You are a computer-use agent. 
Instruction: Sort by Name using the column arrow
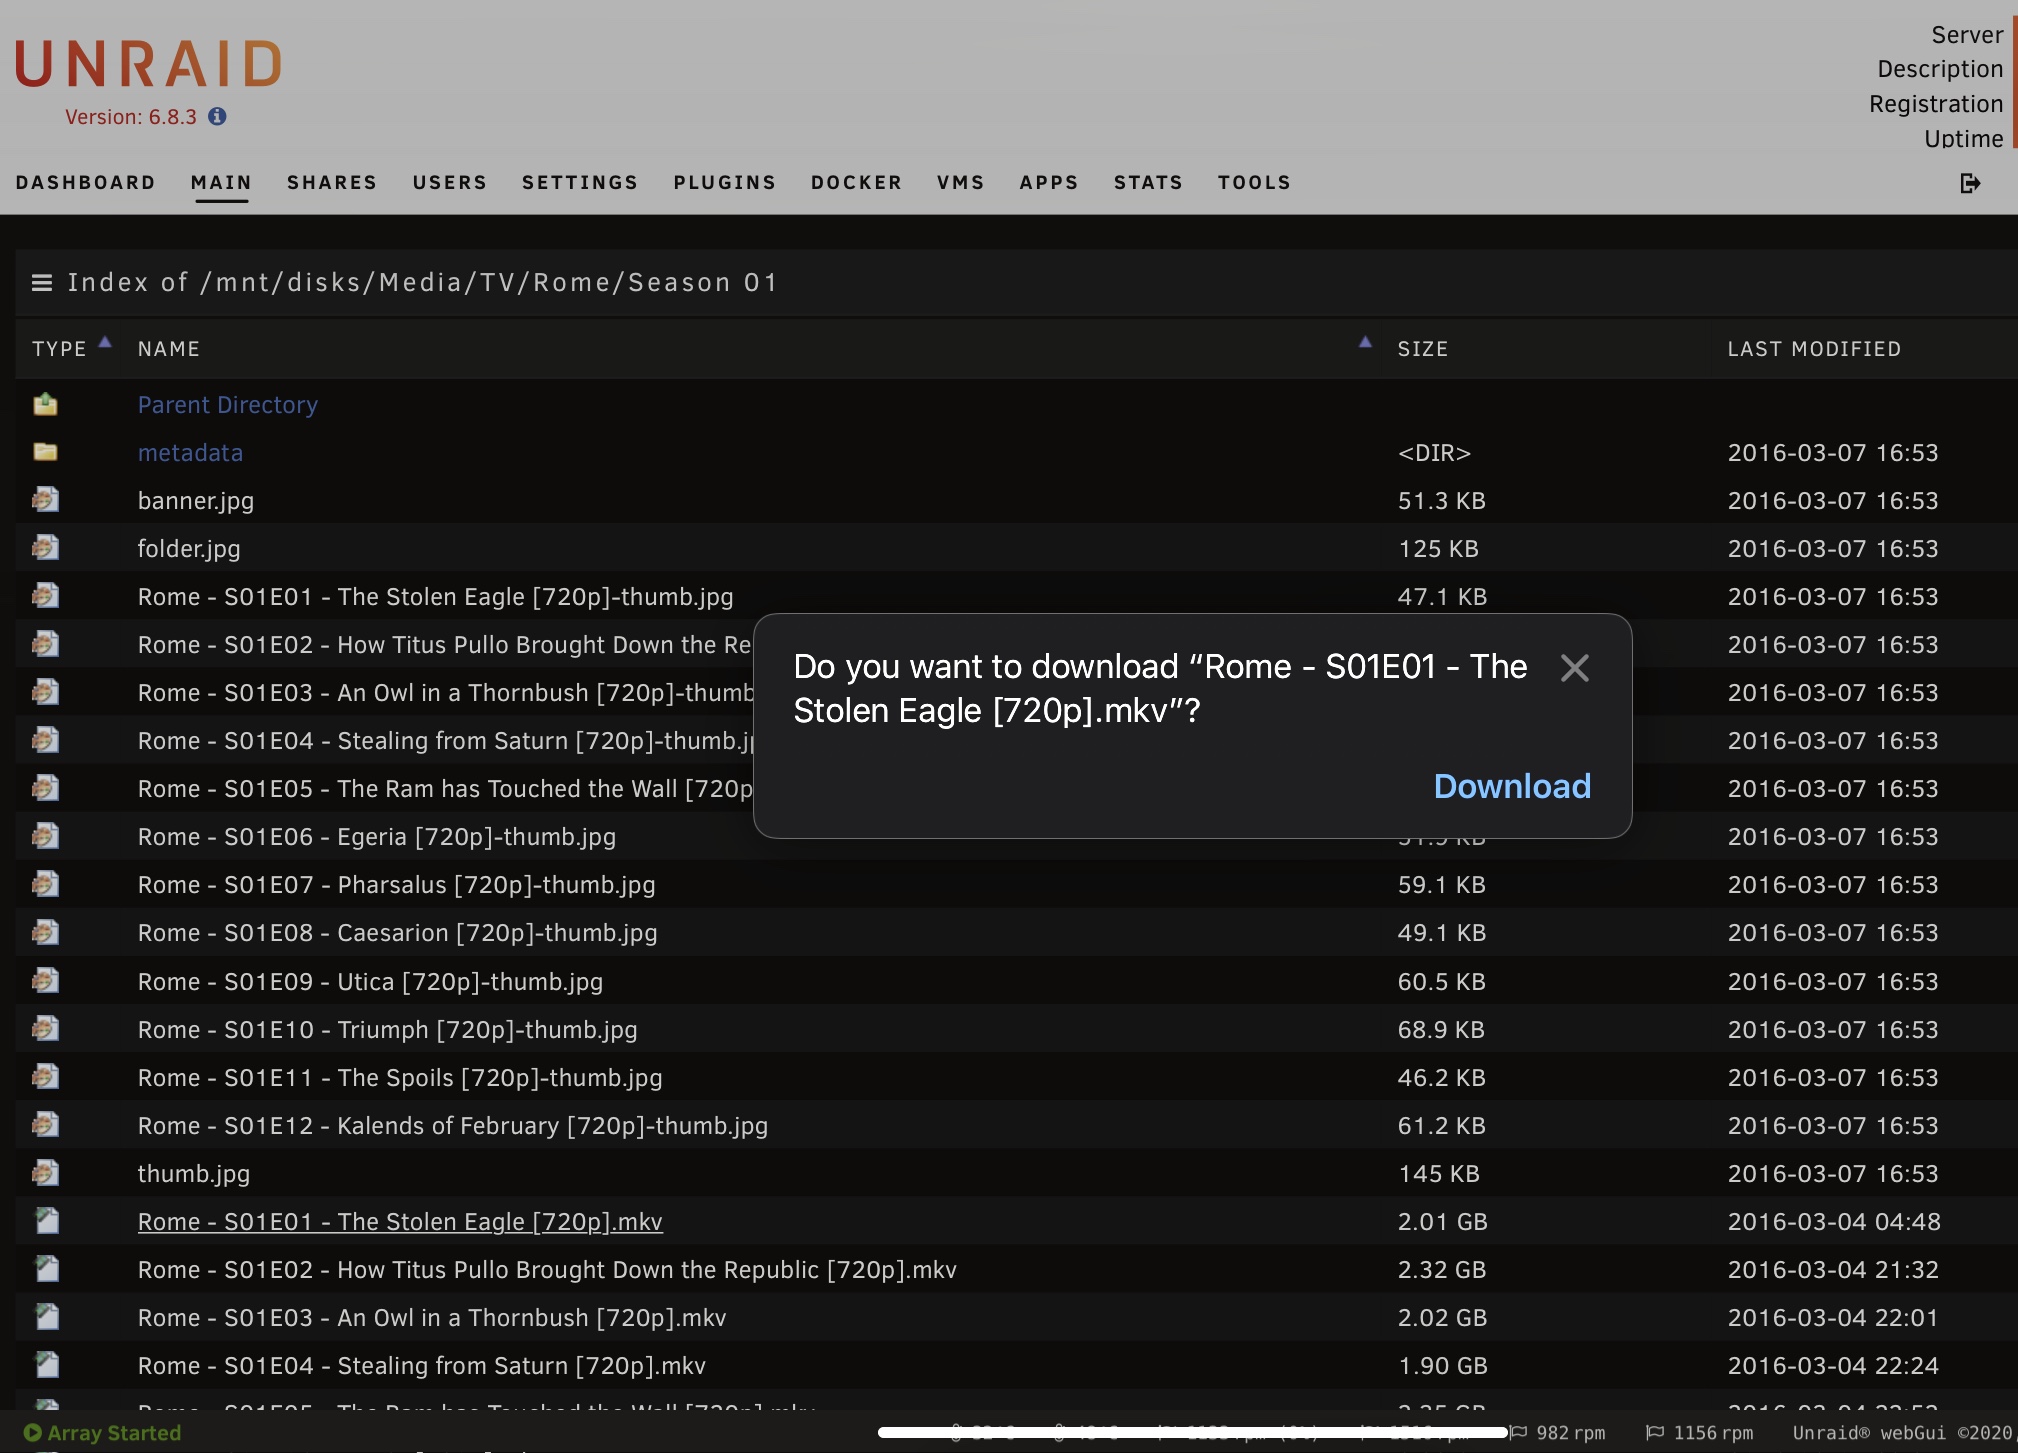1365,343
